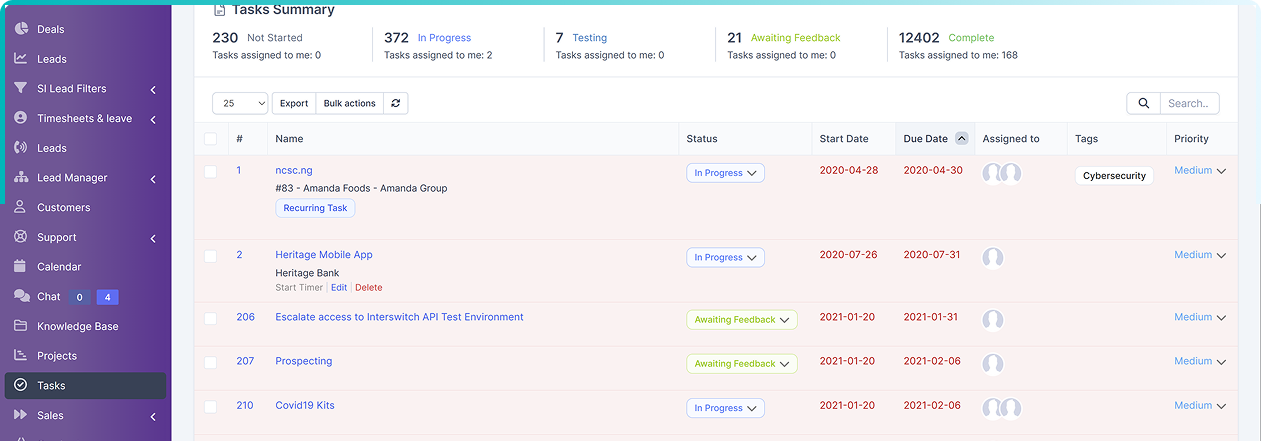Click the refresh table icon button
Viewport: 1261px width, 441px height.
[x=396, y=103]
